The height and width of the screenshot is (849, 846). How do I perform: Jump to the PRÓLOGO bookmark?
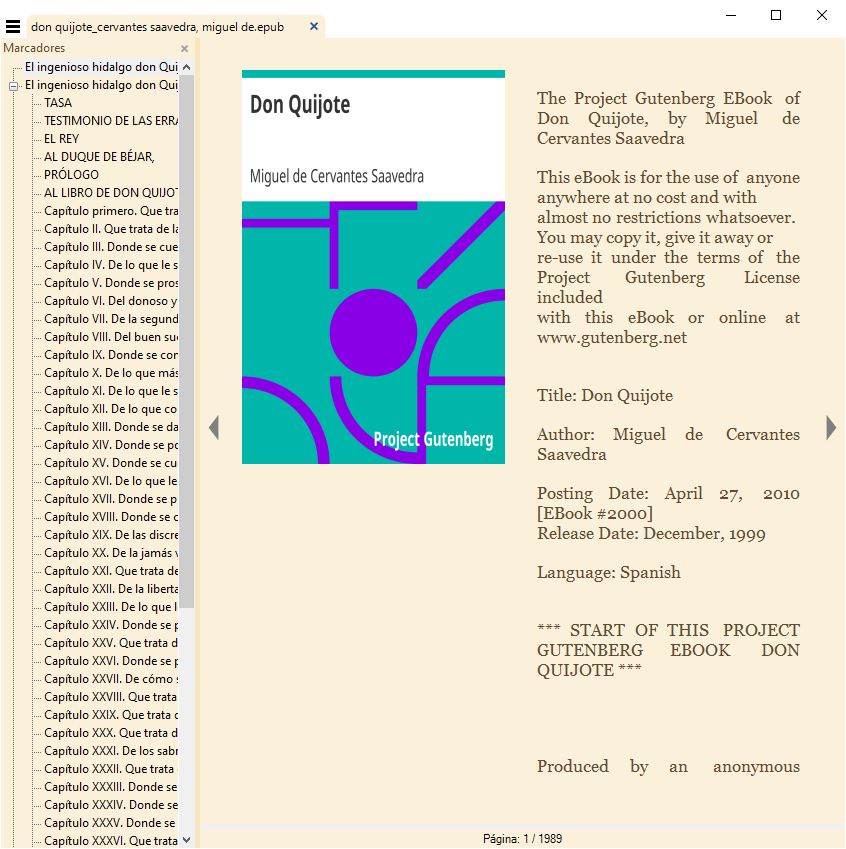71,175
